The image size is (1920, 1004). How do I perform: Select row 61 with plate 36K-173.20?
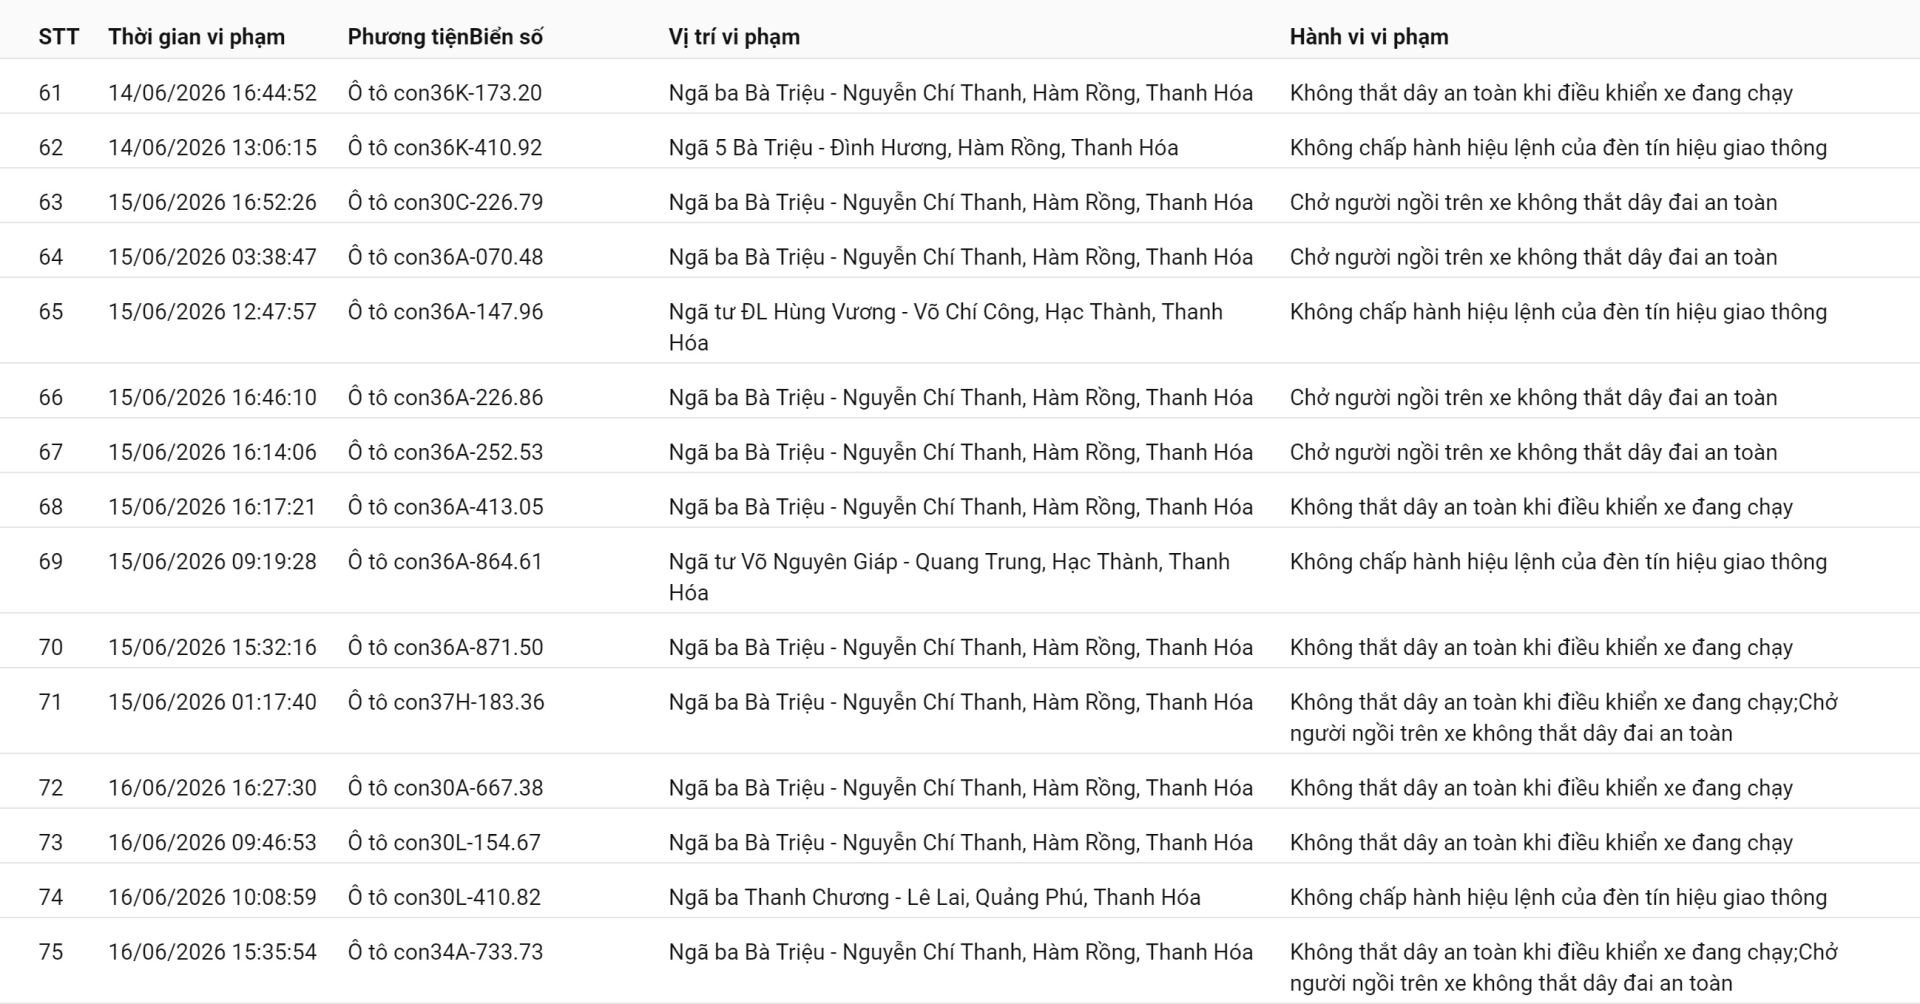[960, 92]
